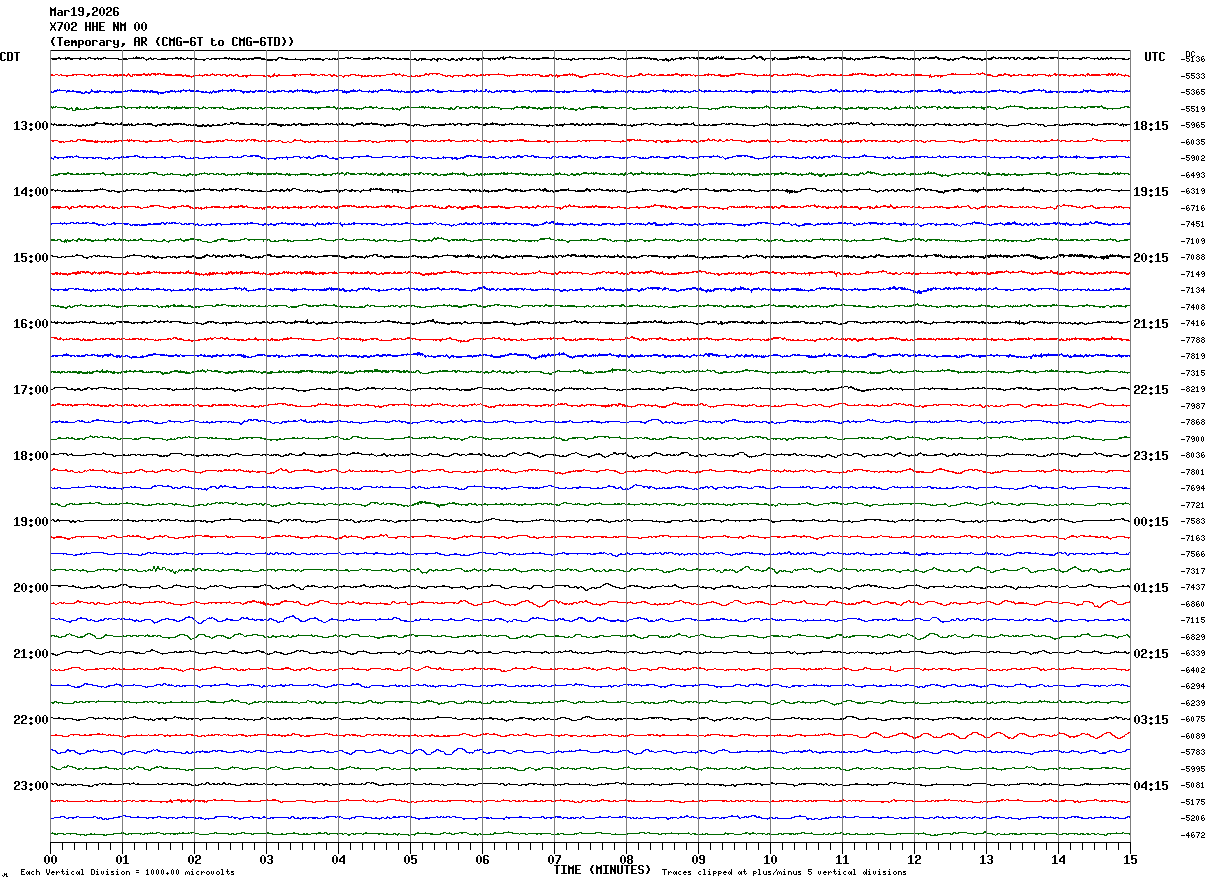Select the 'X702 HHE NM 00' station label

pos(98,27)
